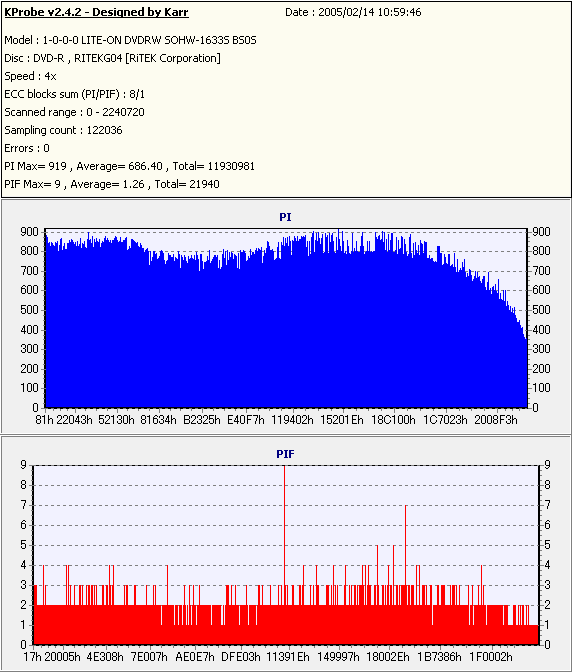Click the Scanned range line
The image size is (572, 672).
(x=75, y=112)
